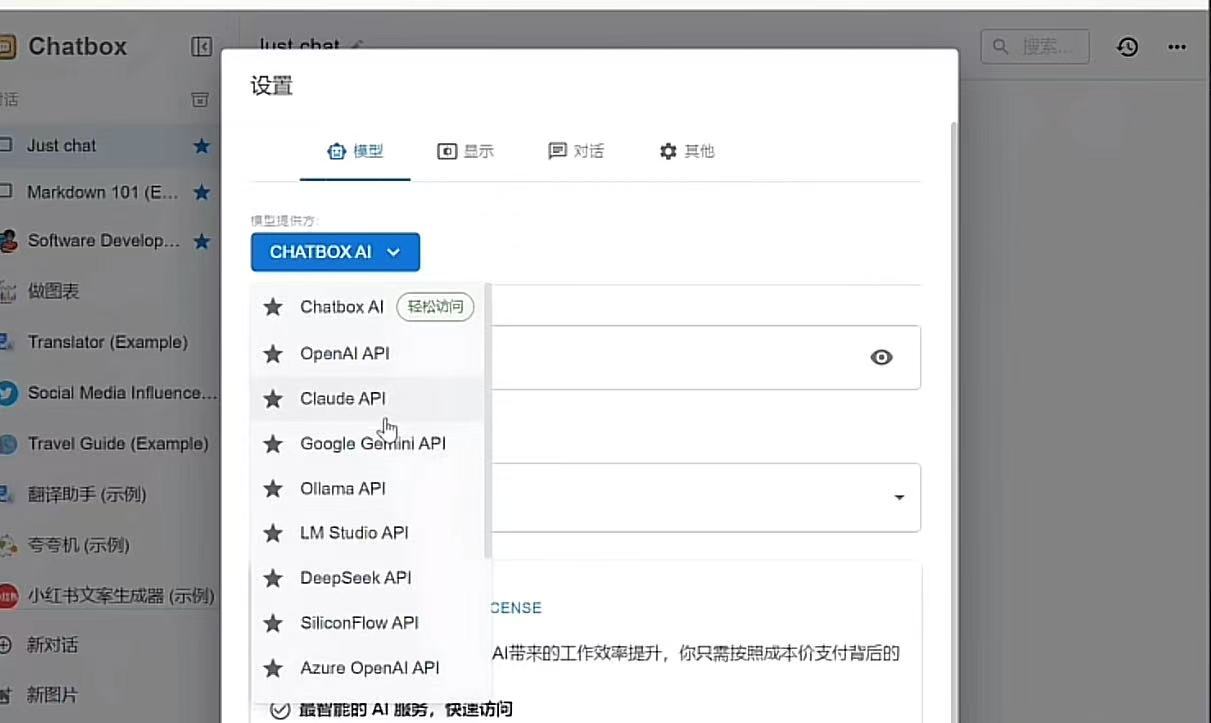The image size is (1211, 723).
Task: Click the search box in the header
Action: [x=1035, y=47]
